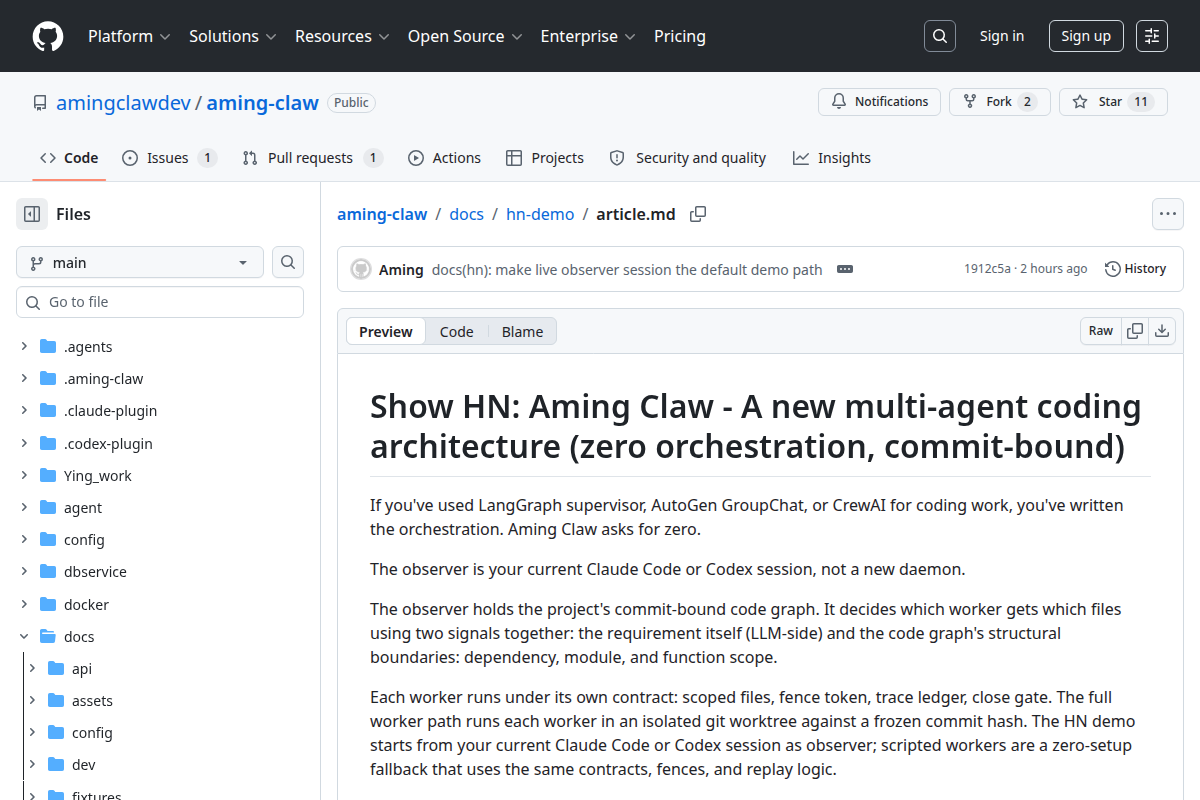
Task: Click the .agents folder icon
Action: pyautogui.click(x=48, y=347)
